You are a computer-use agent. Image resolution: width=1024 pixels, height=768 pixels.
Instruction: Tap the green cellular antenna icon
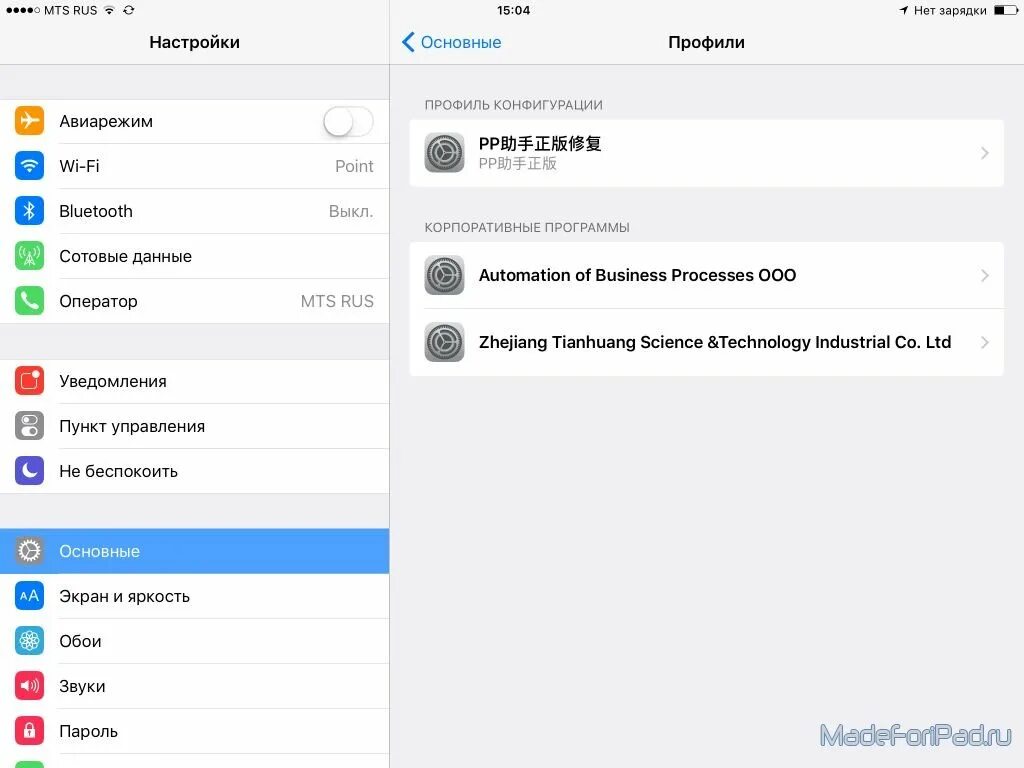[29, 256]
